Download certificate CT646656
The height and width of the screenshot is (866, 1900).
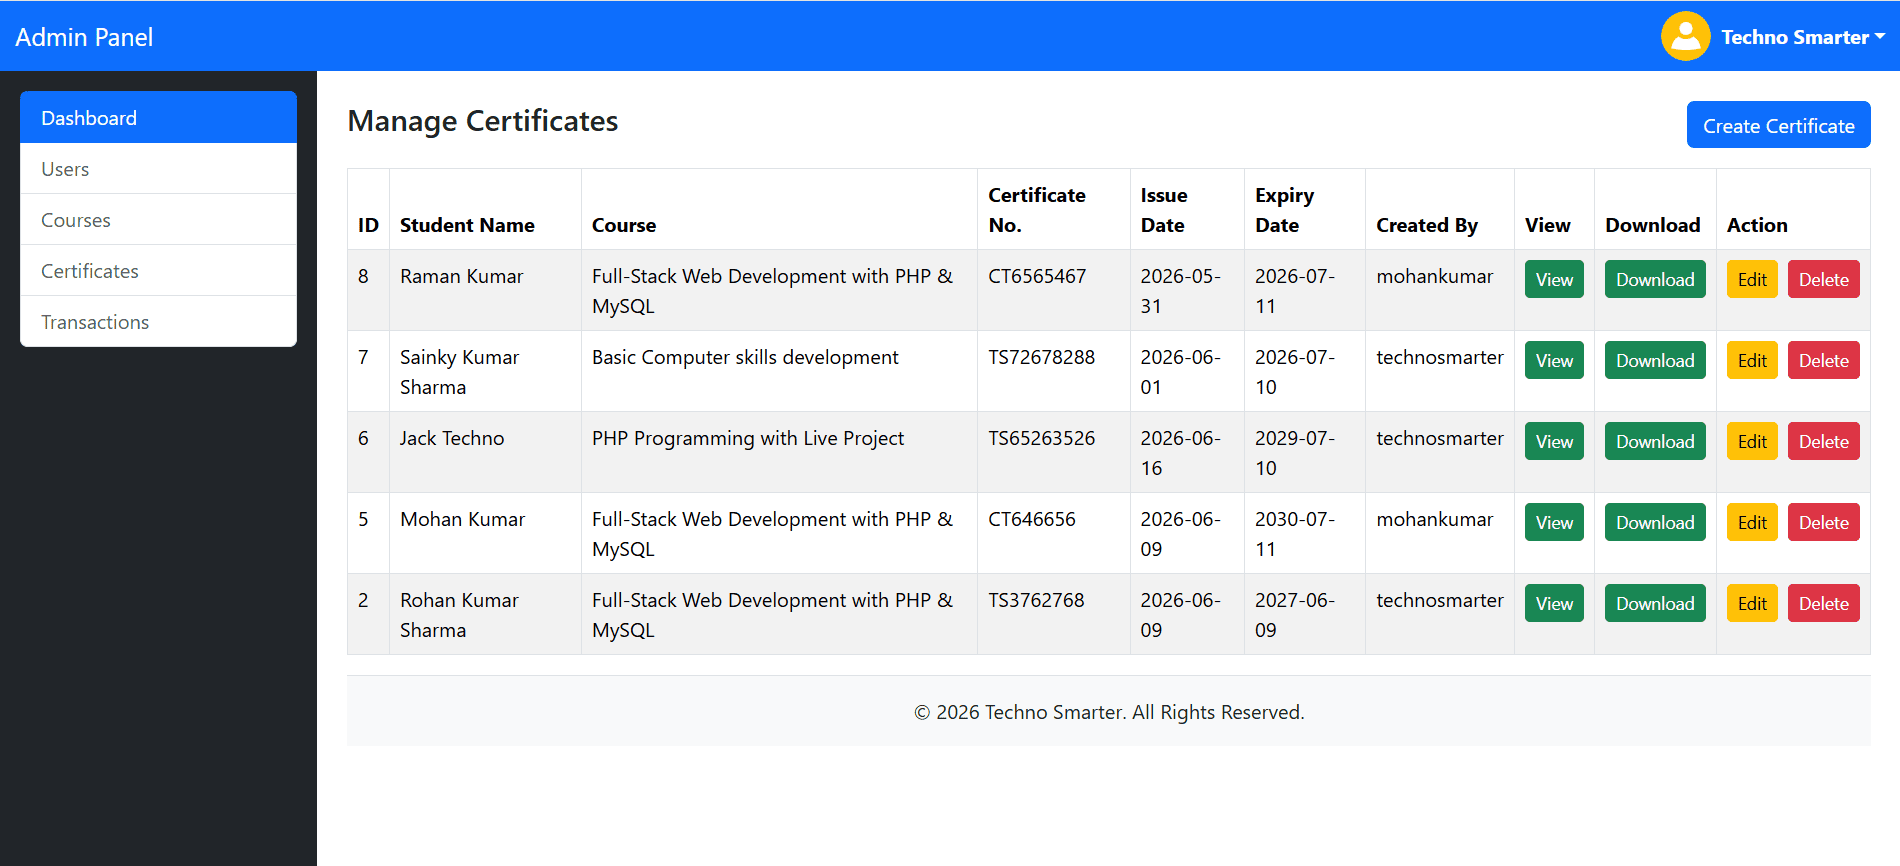point(1655,523)
